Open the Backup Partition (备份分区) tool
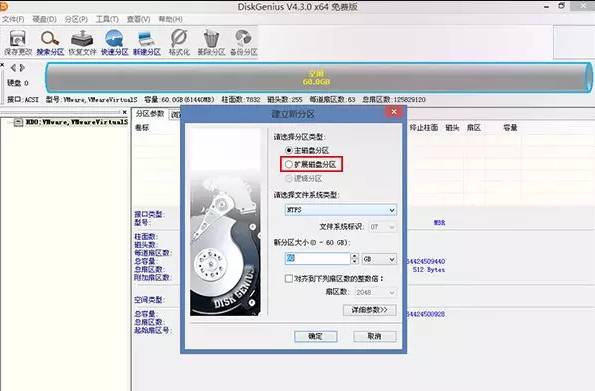Screen dimensions: 595x391 tap(244, 43)
